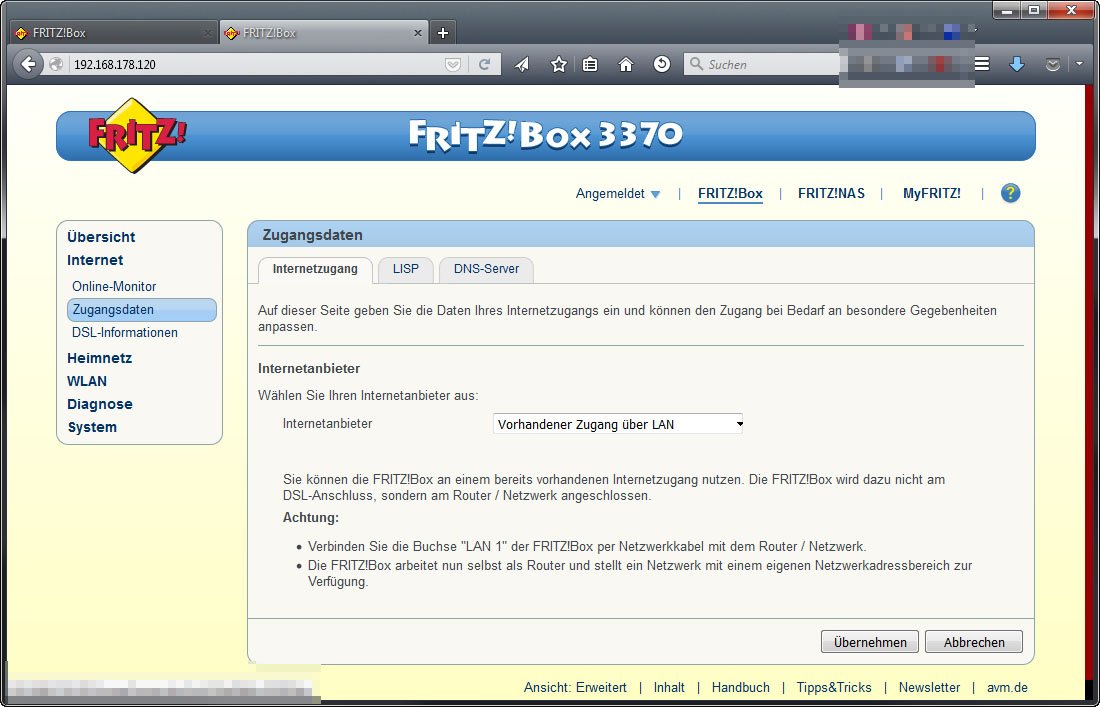Open the Handbuch link

tap(740, 687)
